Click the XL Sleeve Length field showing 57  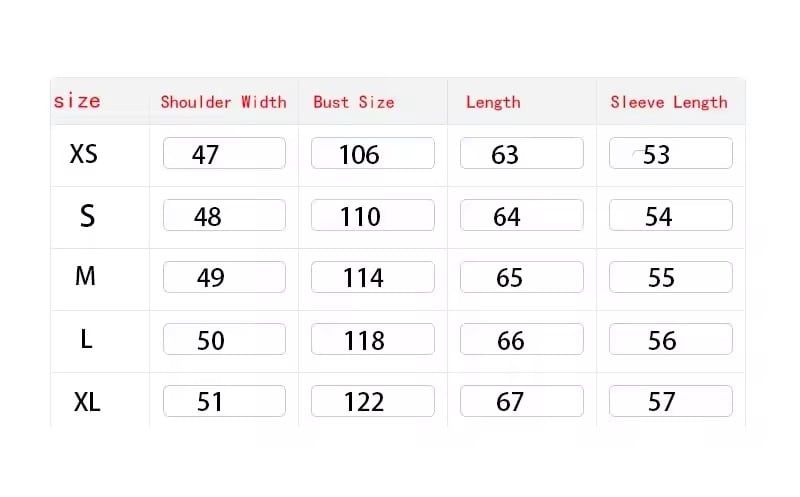(x=670, y=402)
